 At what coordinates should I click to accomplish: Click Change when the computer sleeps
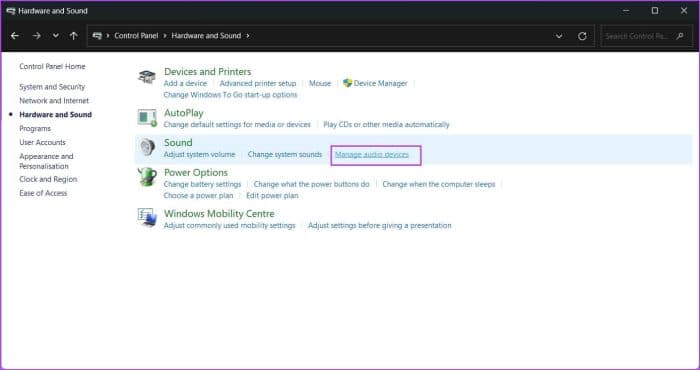pyautogui.click(x=439, y=184)
